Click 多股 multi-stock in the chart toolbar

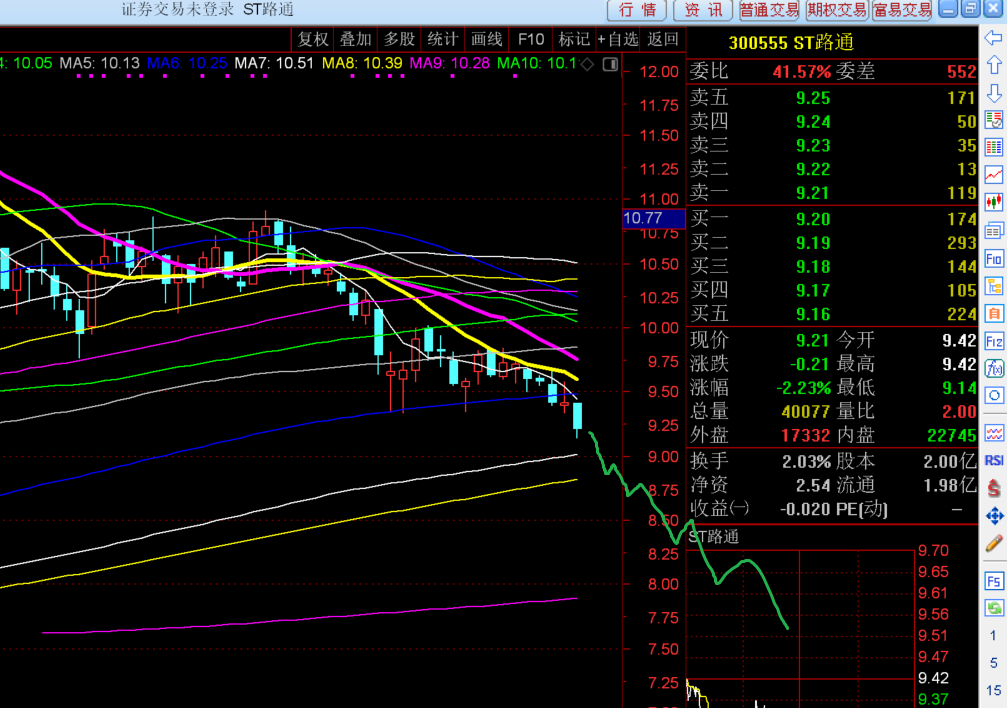(x=399, y=39)
